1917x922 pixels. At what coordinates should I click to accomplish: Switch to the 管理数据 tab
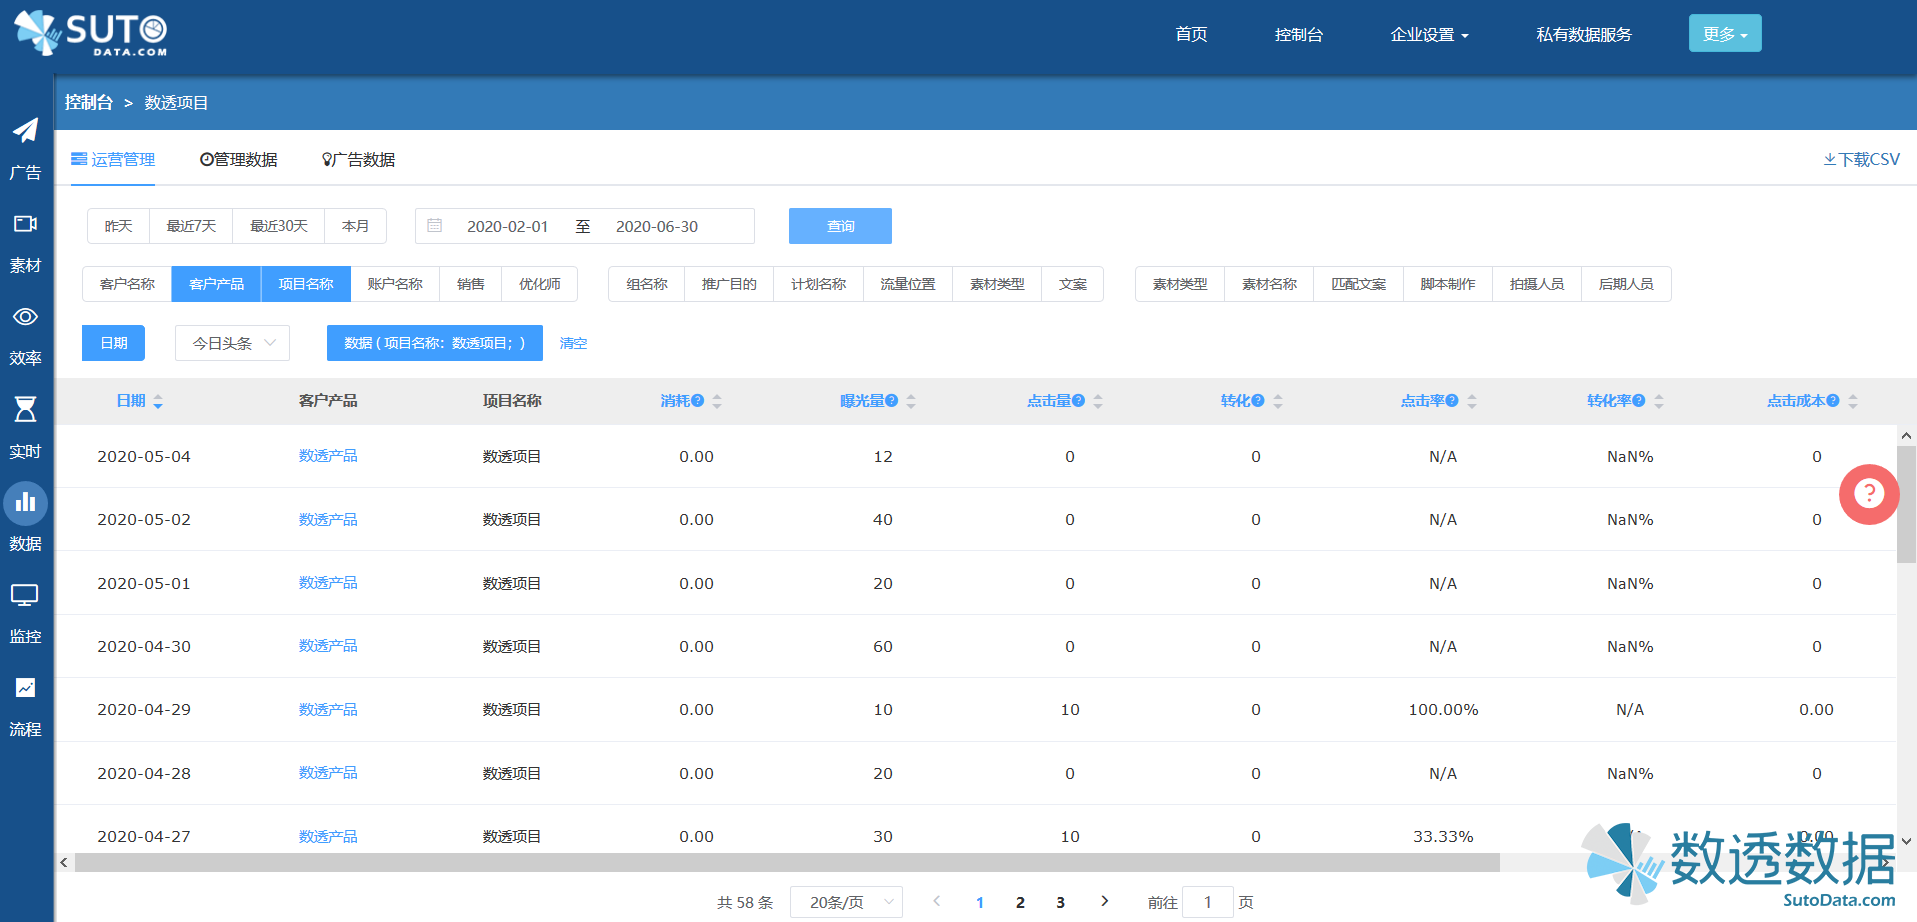pos(239,160)
